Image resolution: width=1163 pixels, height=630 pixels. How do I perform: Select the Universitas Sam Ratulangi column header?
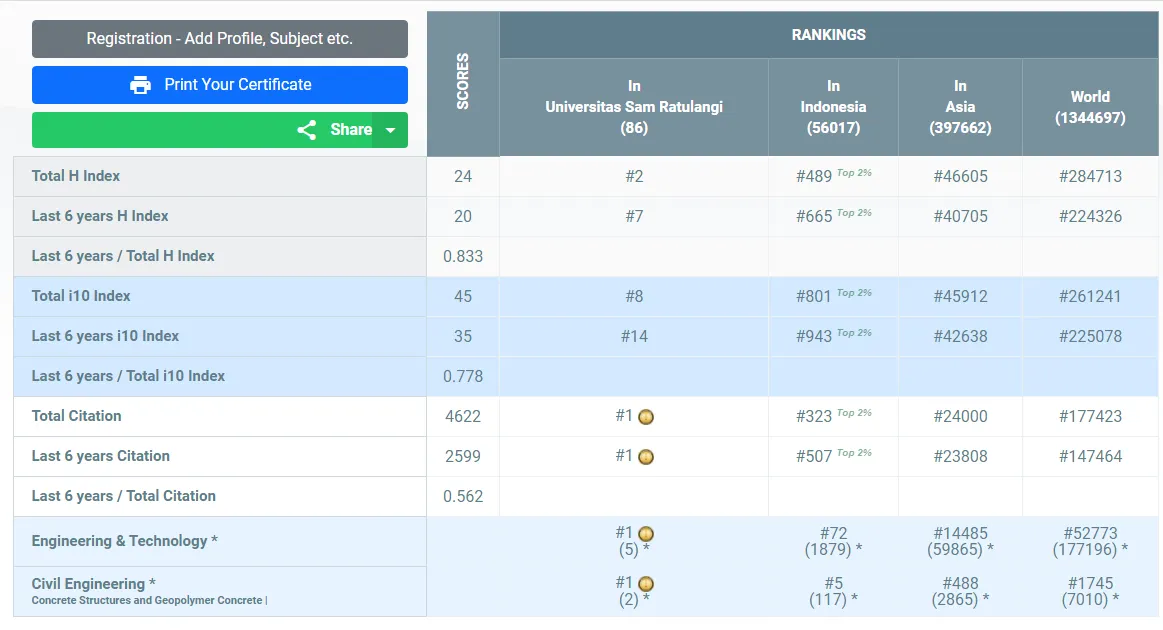point(634,107)
